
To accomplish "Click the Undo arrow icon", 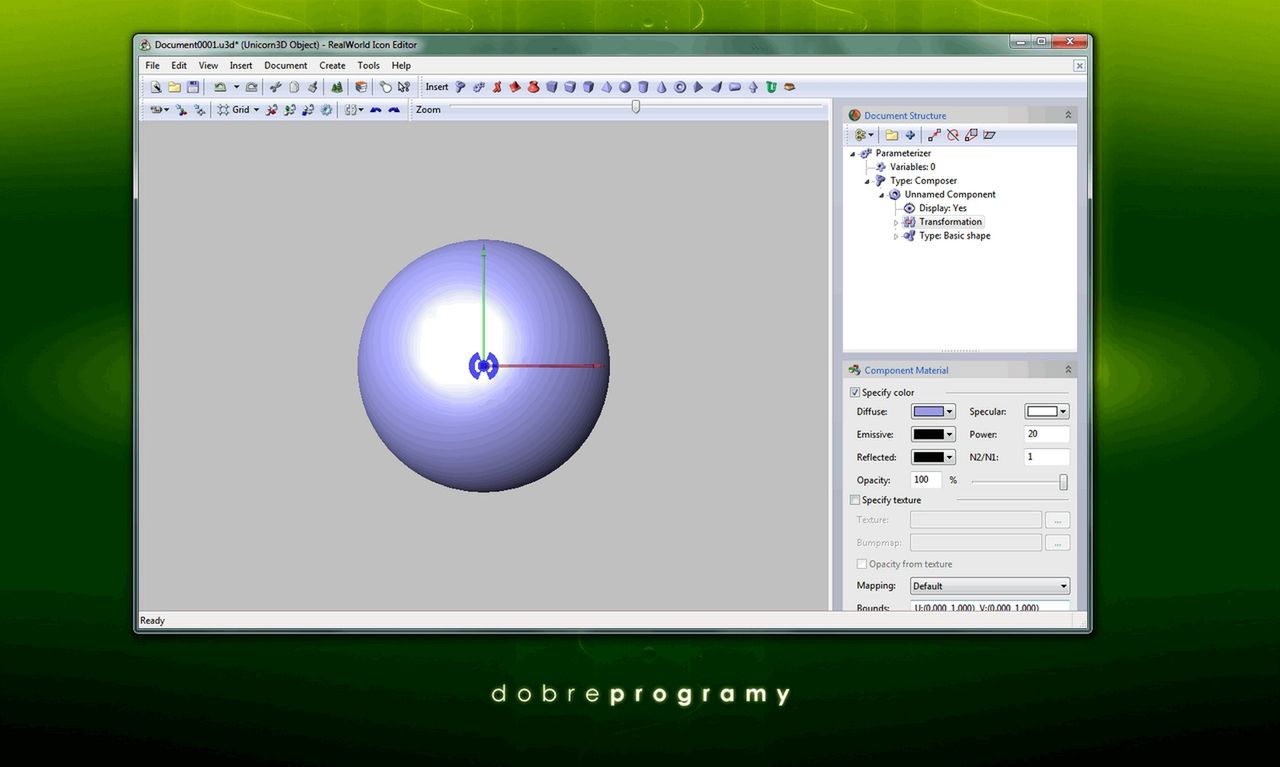I will point(220,87).
